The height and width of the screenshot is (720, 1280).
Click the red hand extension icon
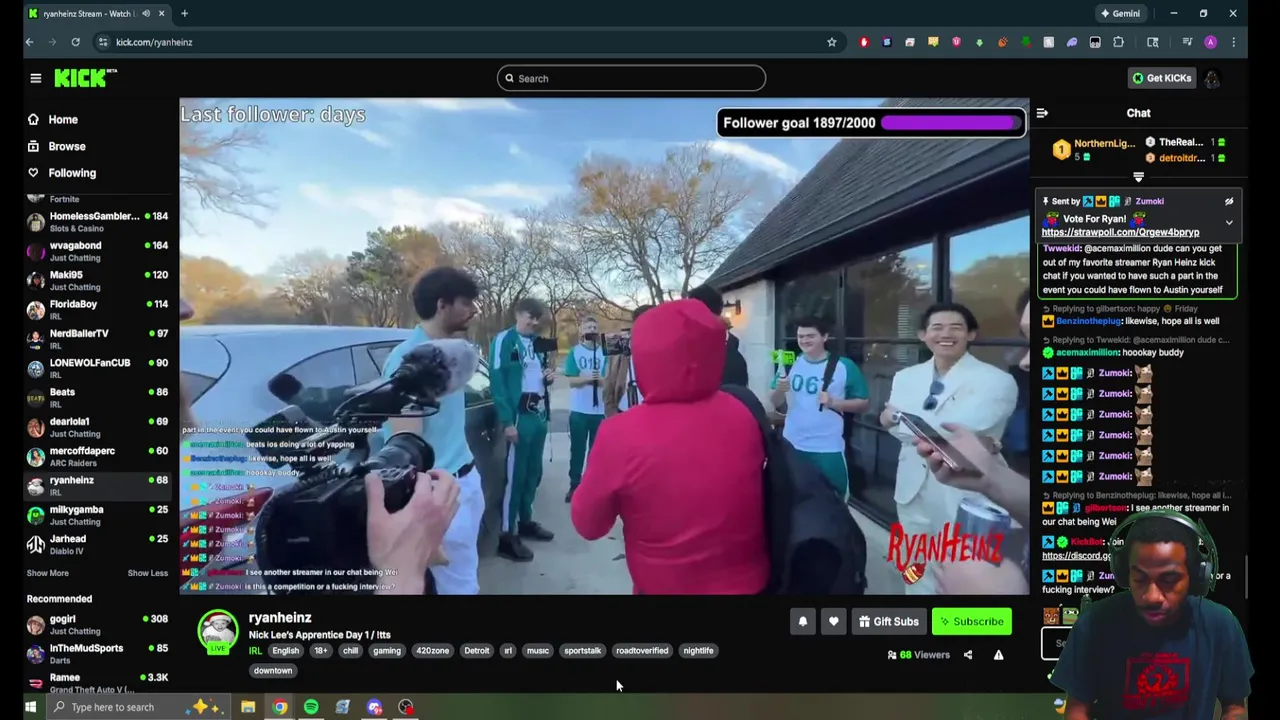coord(864,42)
